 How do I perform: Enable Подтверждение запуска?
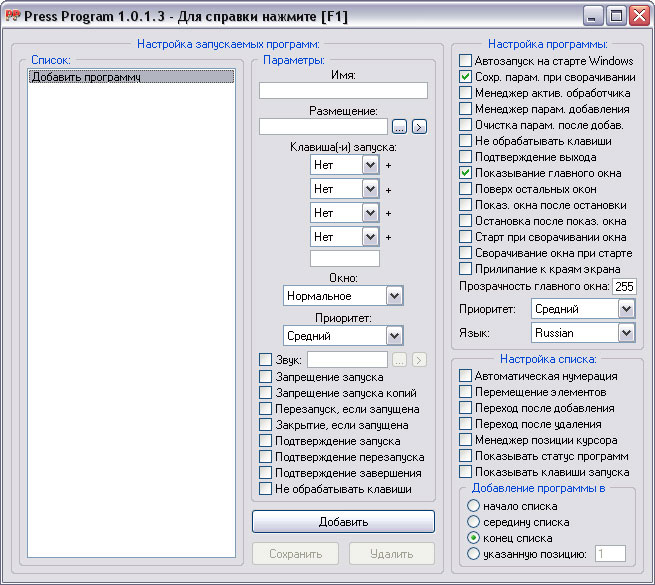[x=265, y=440]
